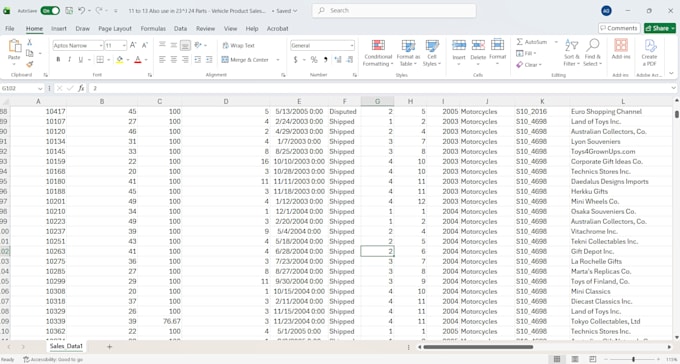Open the number format dropdown

pyautogui.click(x=351, y=46)
